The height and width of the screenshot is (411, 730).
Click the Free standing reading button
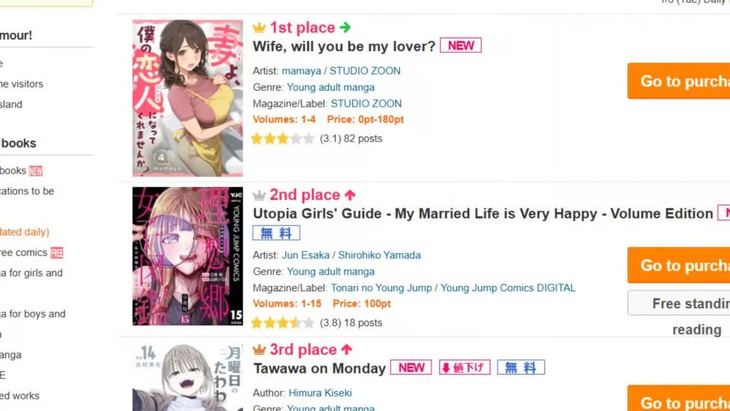tap(679, 303)
